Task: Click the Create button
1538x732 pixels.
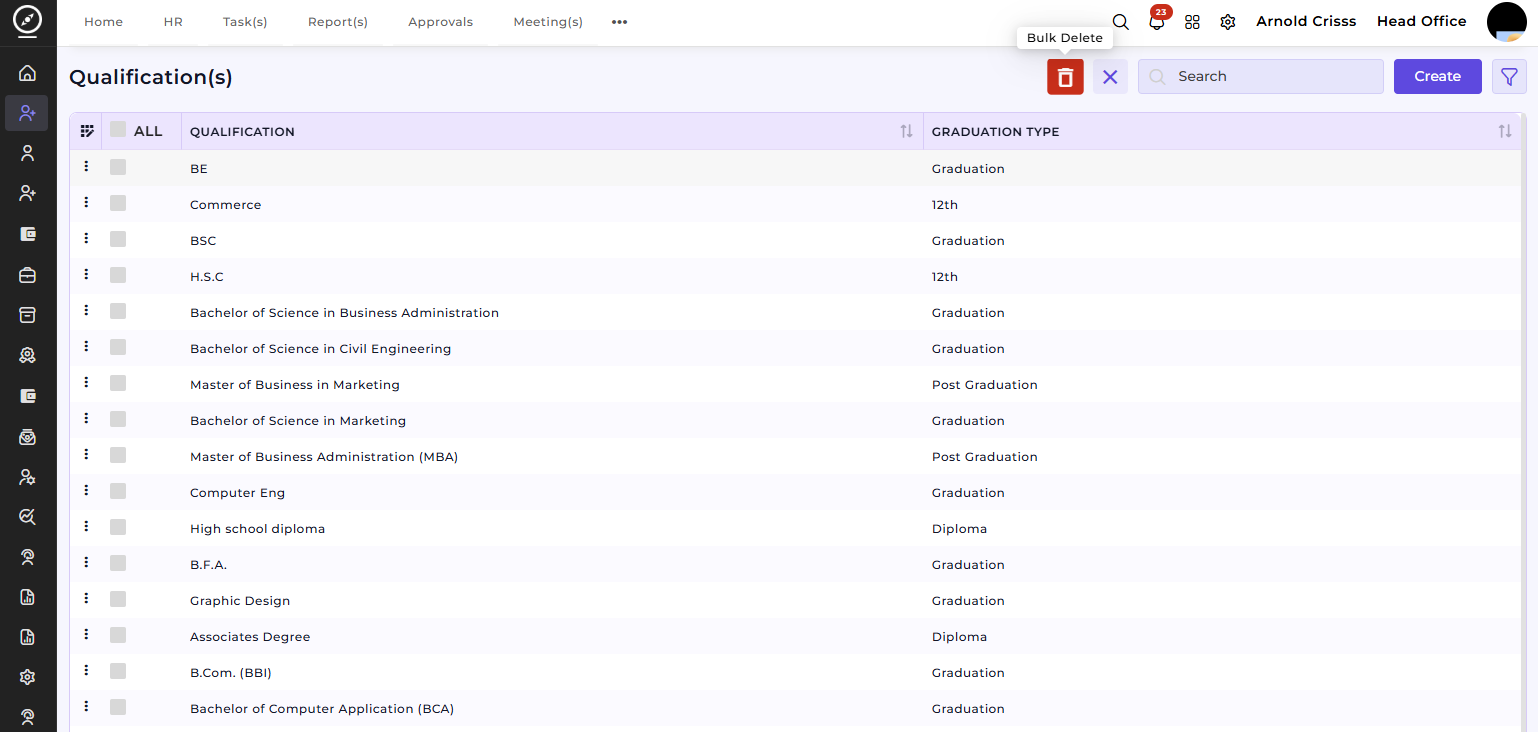Action: point(1437,77)
